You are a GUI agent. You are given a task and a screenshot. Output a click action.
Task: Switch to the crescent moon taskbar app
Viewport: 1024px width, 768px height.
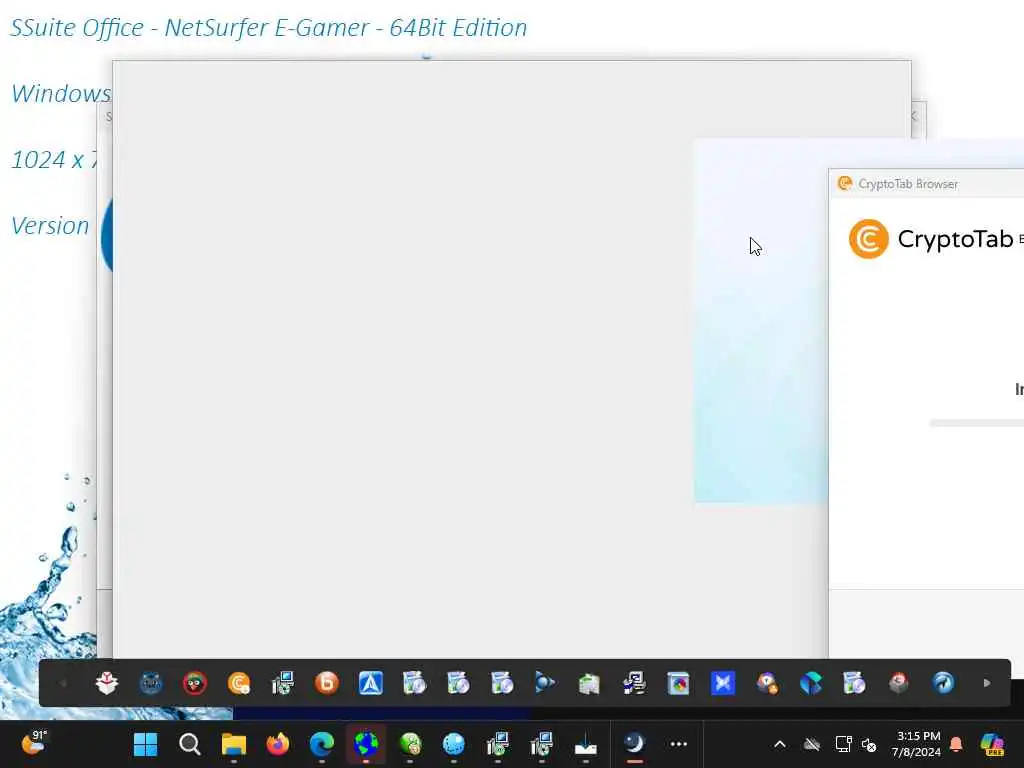634,744
